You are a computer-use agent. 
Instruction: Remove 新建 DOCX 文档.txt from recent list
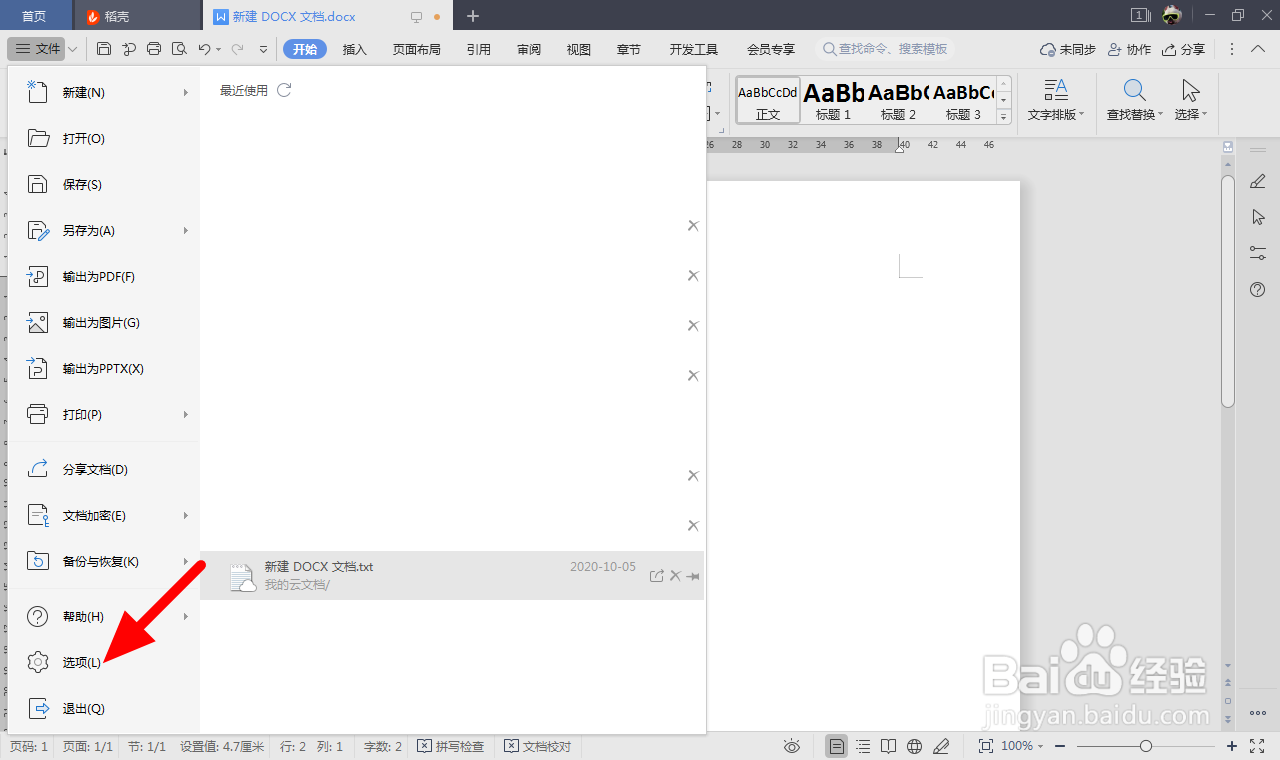point(675,576)
